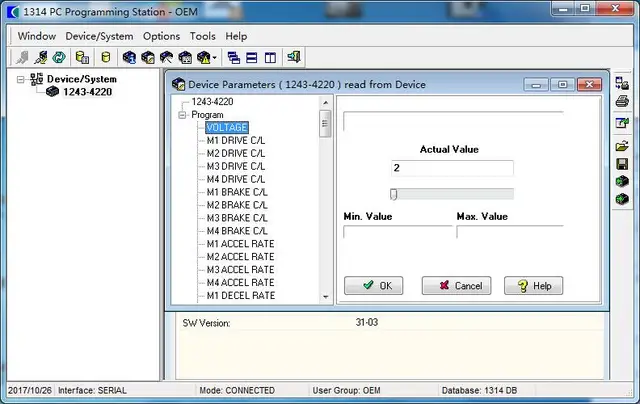The width and height of the screenshot is (640, 404).
Task: Select the M4 BRAKE C/L parameter
Action: click(237, 231)
